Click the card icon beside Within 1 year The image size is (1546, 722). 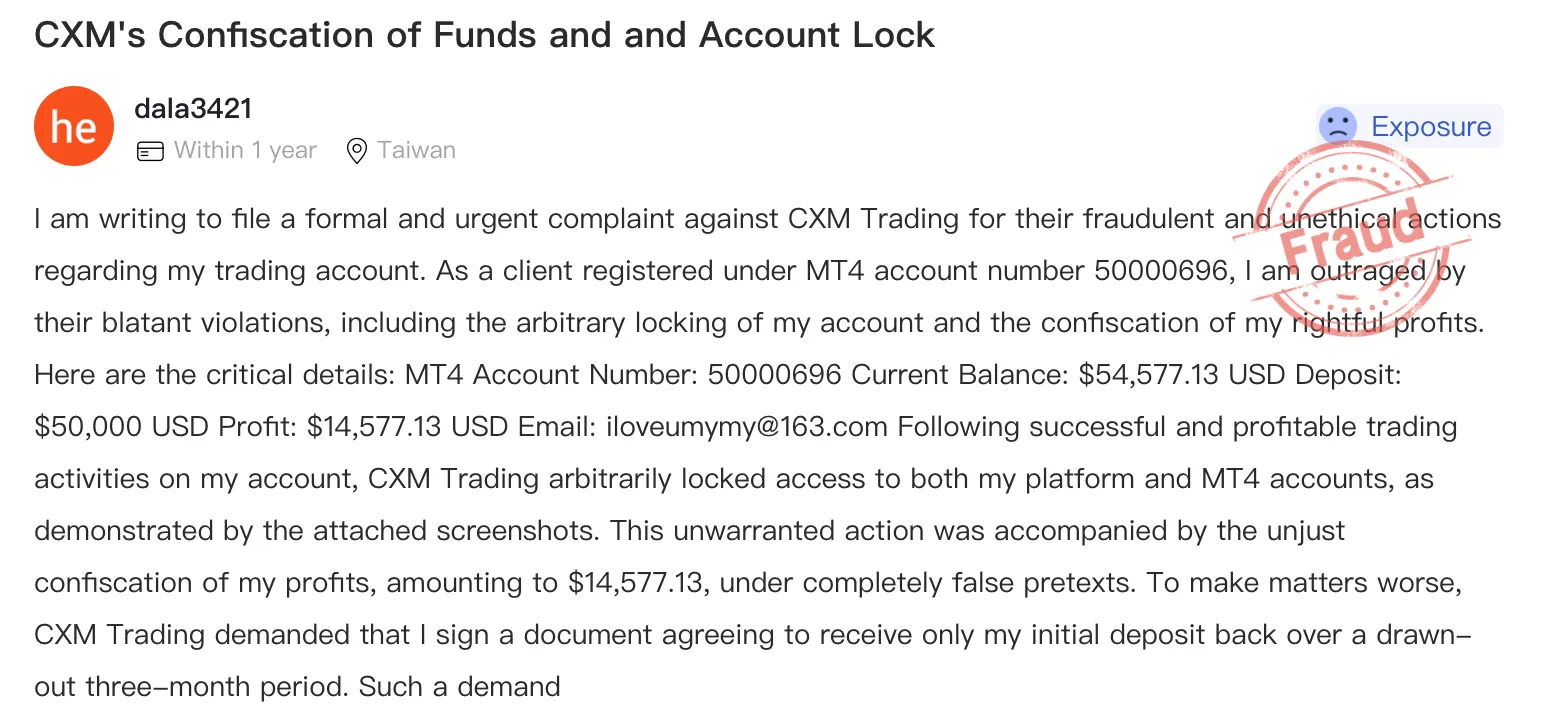click(150, 151)
